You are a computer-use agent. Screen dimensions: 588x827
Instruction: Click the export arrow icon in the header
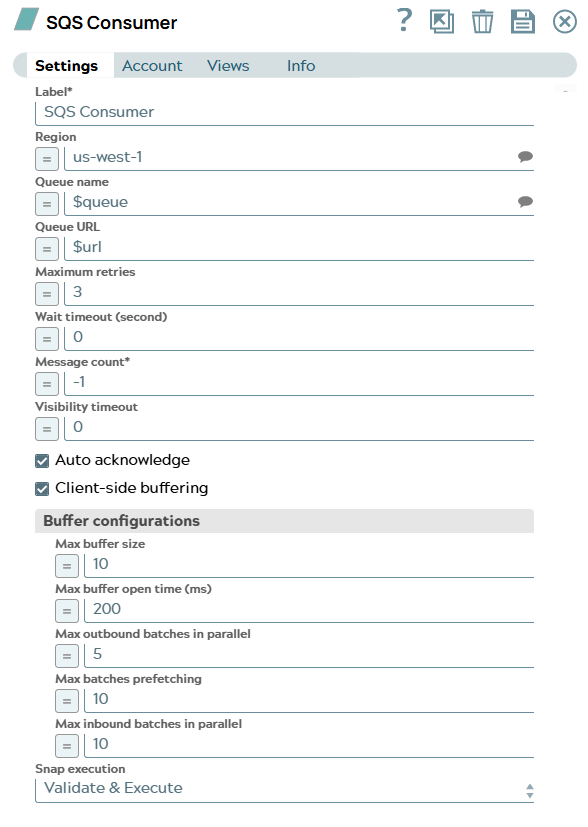pyautogui.click(x=443, y=20)
